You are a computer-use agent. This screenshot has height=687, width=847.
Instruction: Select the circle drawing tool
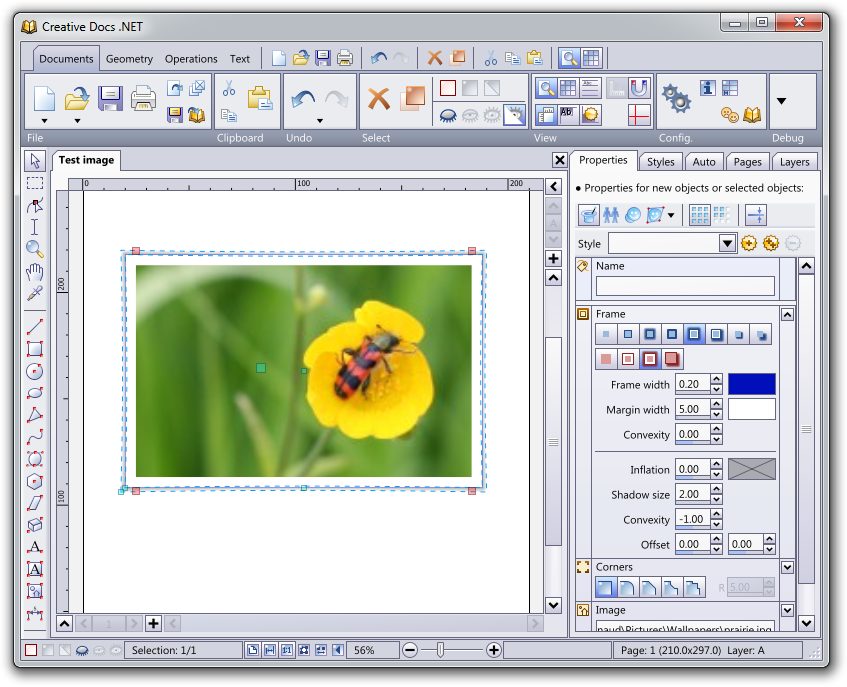point(35,371)
